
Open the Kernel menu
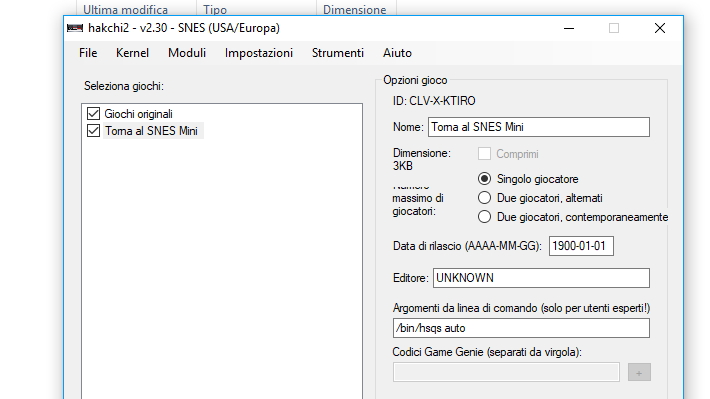click(132, 53)
